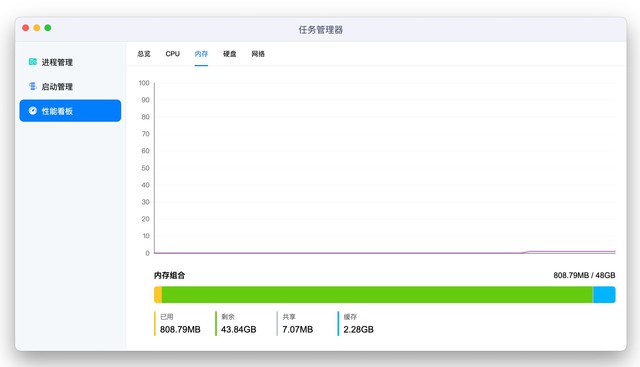This screenshot has width=640, height=367.
Task: Open the 网络 tab
Action: click(x=258, y=54)
